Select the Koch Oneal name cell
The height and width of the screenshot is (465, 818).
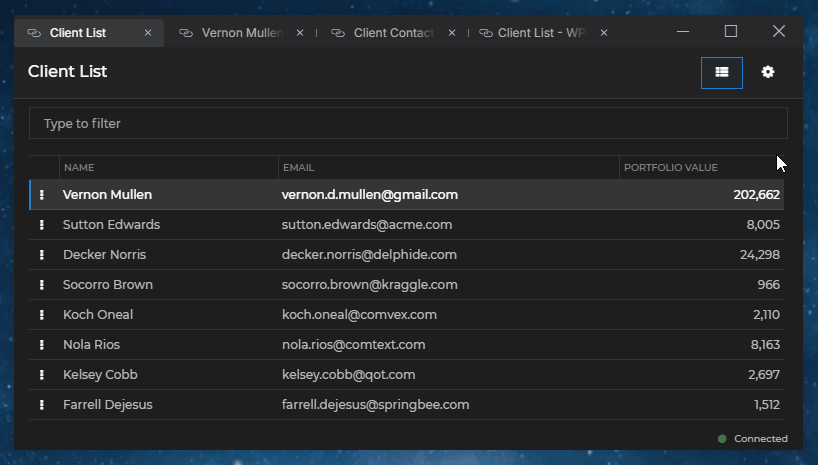98,315
